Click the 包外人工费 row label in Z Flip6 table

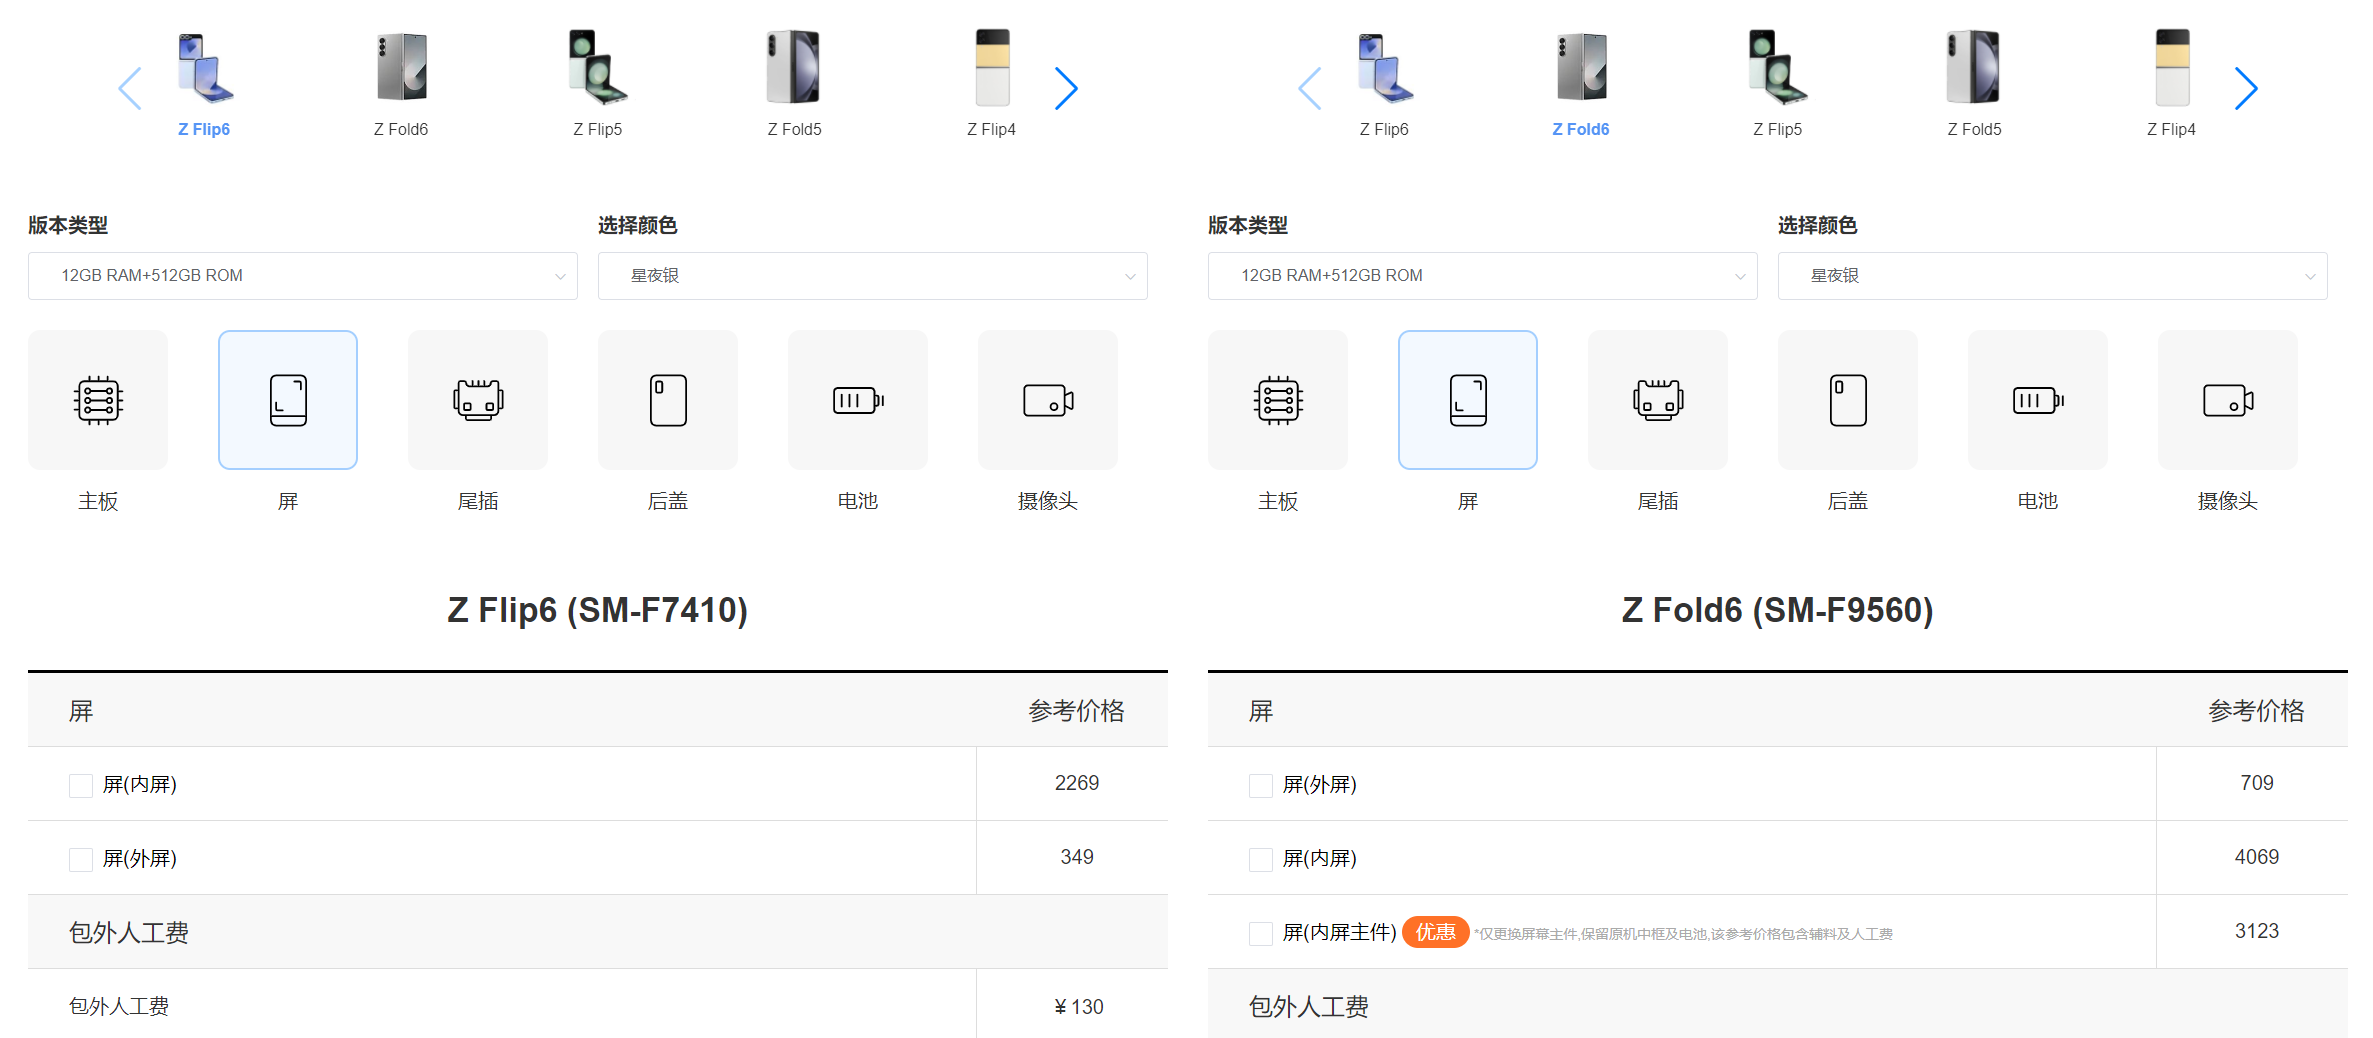[x=119, y=1006]
